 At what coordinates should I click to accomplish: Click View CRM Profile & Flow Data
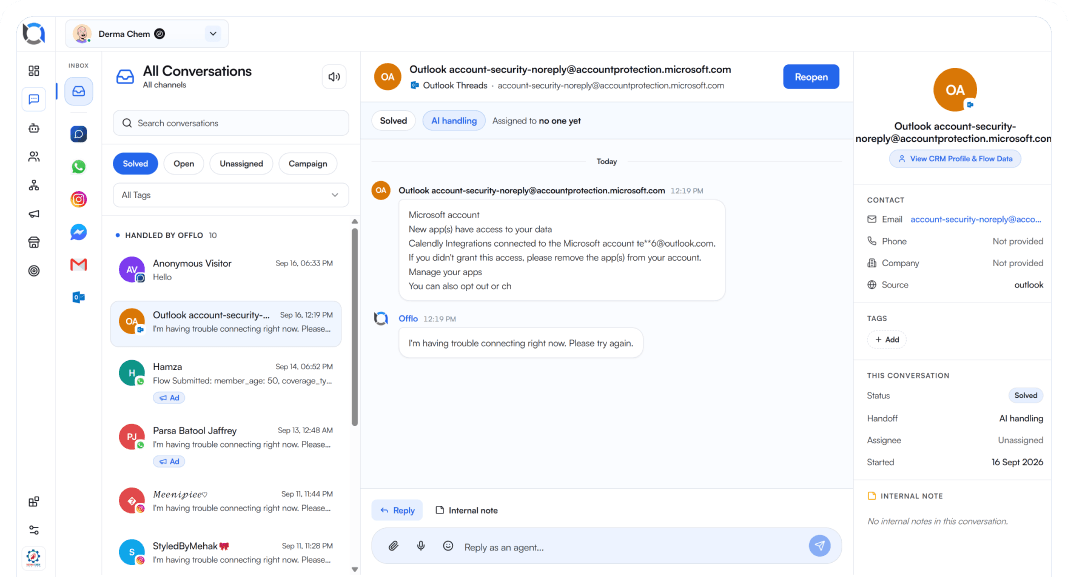point(955,159)
